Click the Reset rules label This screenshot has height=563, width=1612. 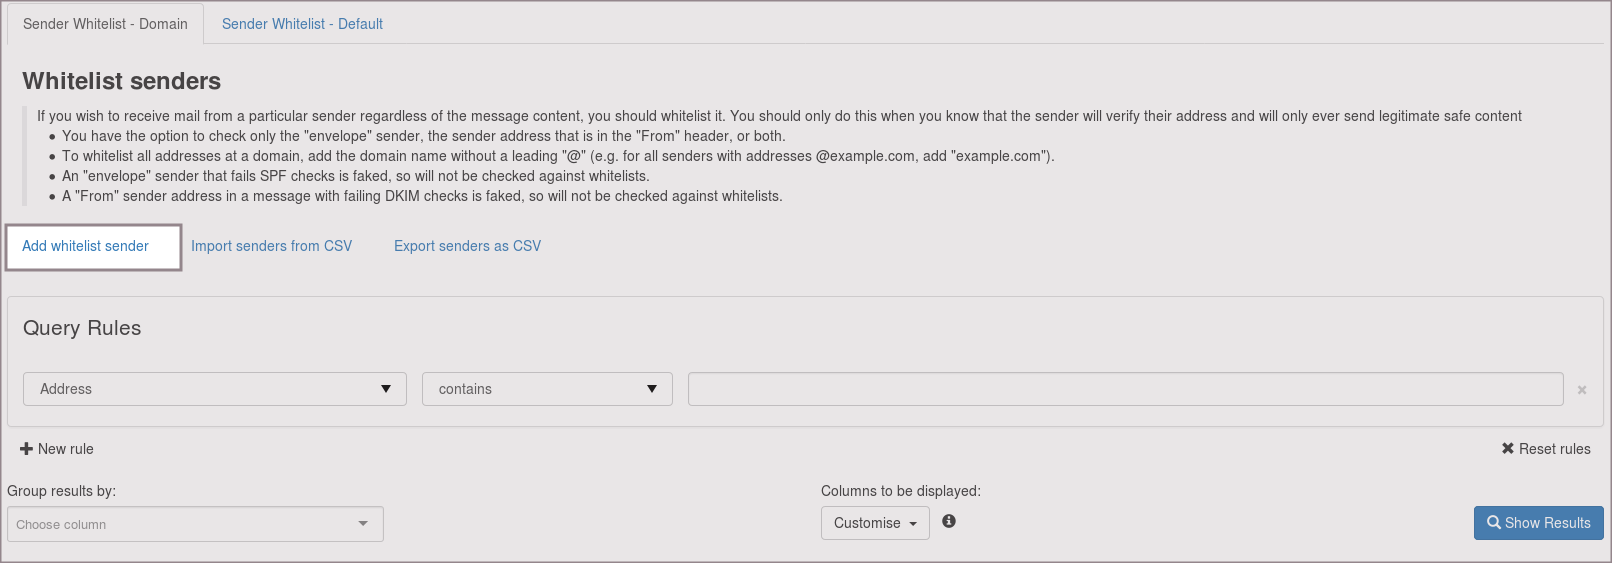(1554, 449)
